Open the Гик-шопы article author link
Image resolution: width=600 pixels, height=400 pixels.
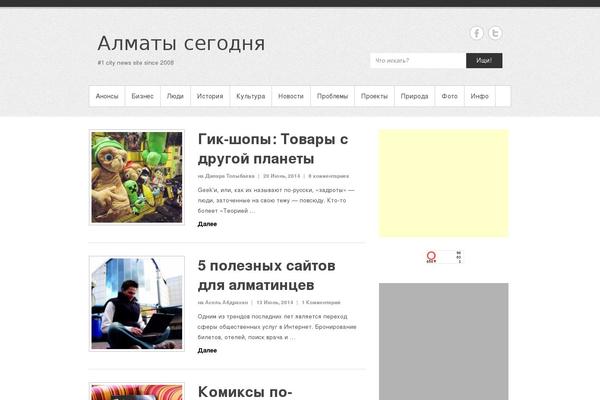[x=230, y=176]
